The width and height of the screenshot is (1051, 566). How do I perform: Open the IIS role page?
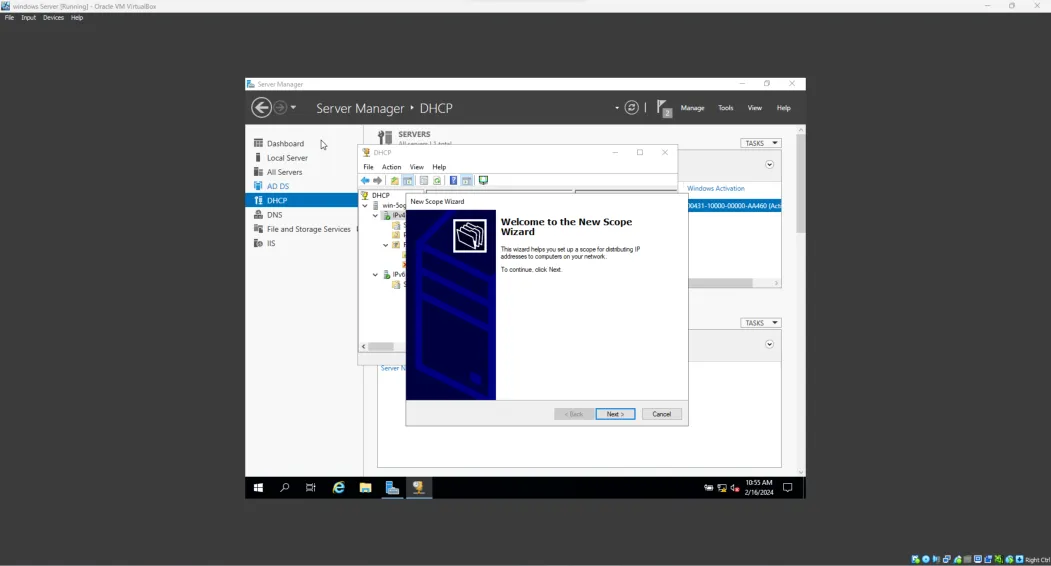point(271,243)
